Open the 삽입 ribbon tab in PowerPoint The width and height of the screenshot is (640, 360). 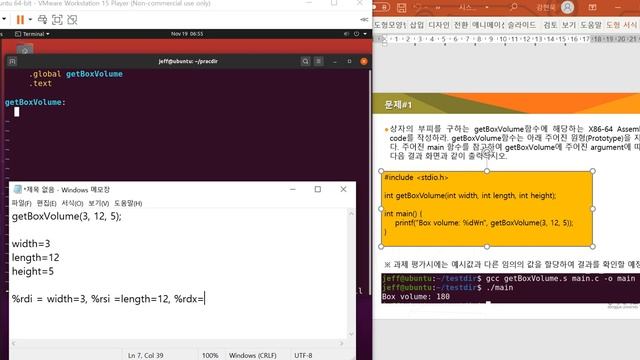click(417, 25)
